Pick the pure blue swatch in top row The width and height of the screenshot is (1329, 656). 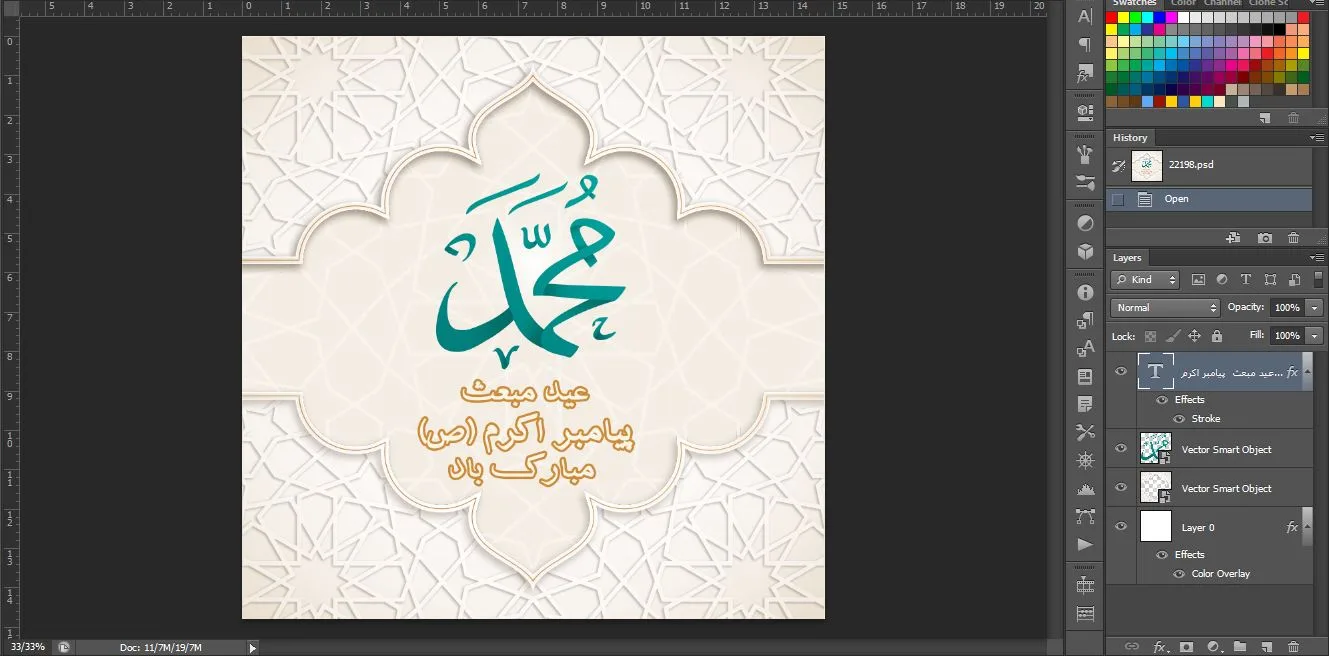(x=1159, y=17)
